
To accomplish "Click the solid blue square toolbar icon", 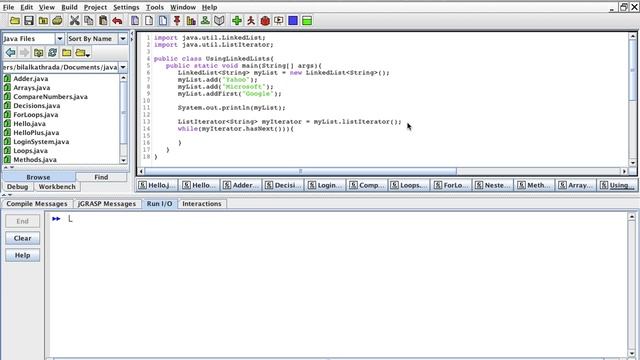I will click(293, 21).
